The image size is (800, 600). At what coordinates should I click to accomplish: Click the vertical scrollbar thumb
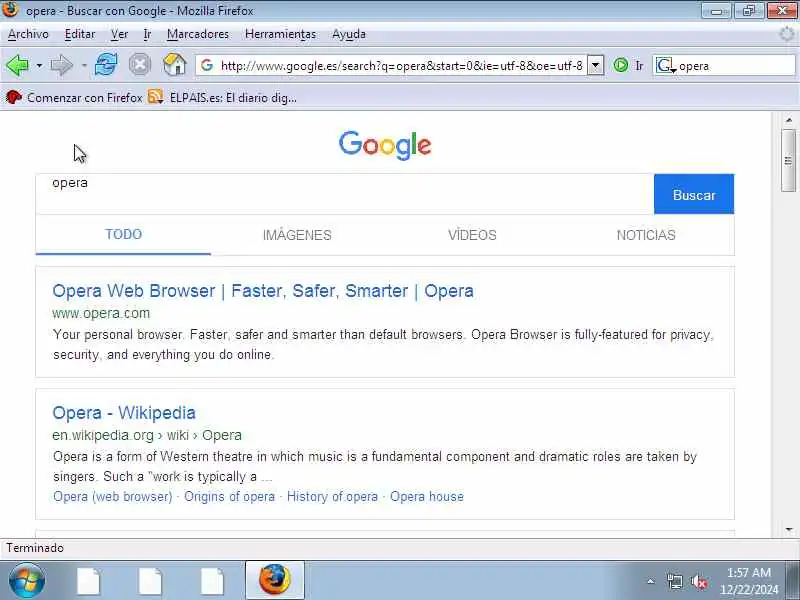(x=788, y=161)
